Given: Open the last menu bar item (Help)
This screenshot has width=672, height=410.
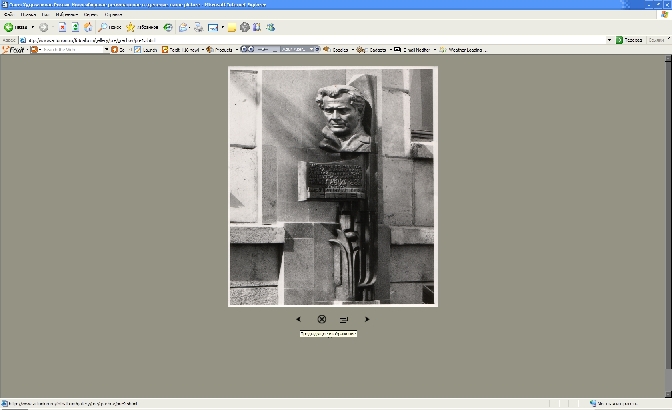Looking at the screenshot, I should click(x=113, y=15).
